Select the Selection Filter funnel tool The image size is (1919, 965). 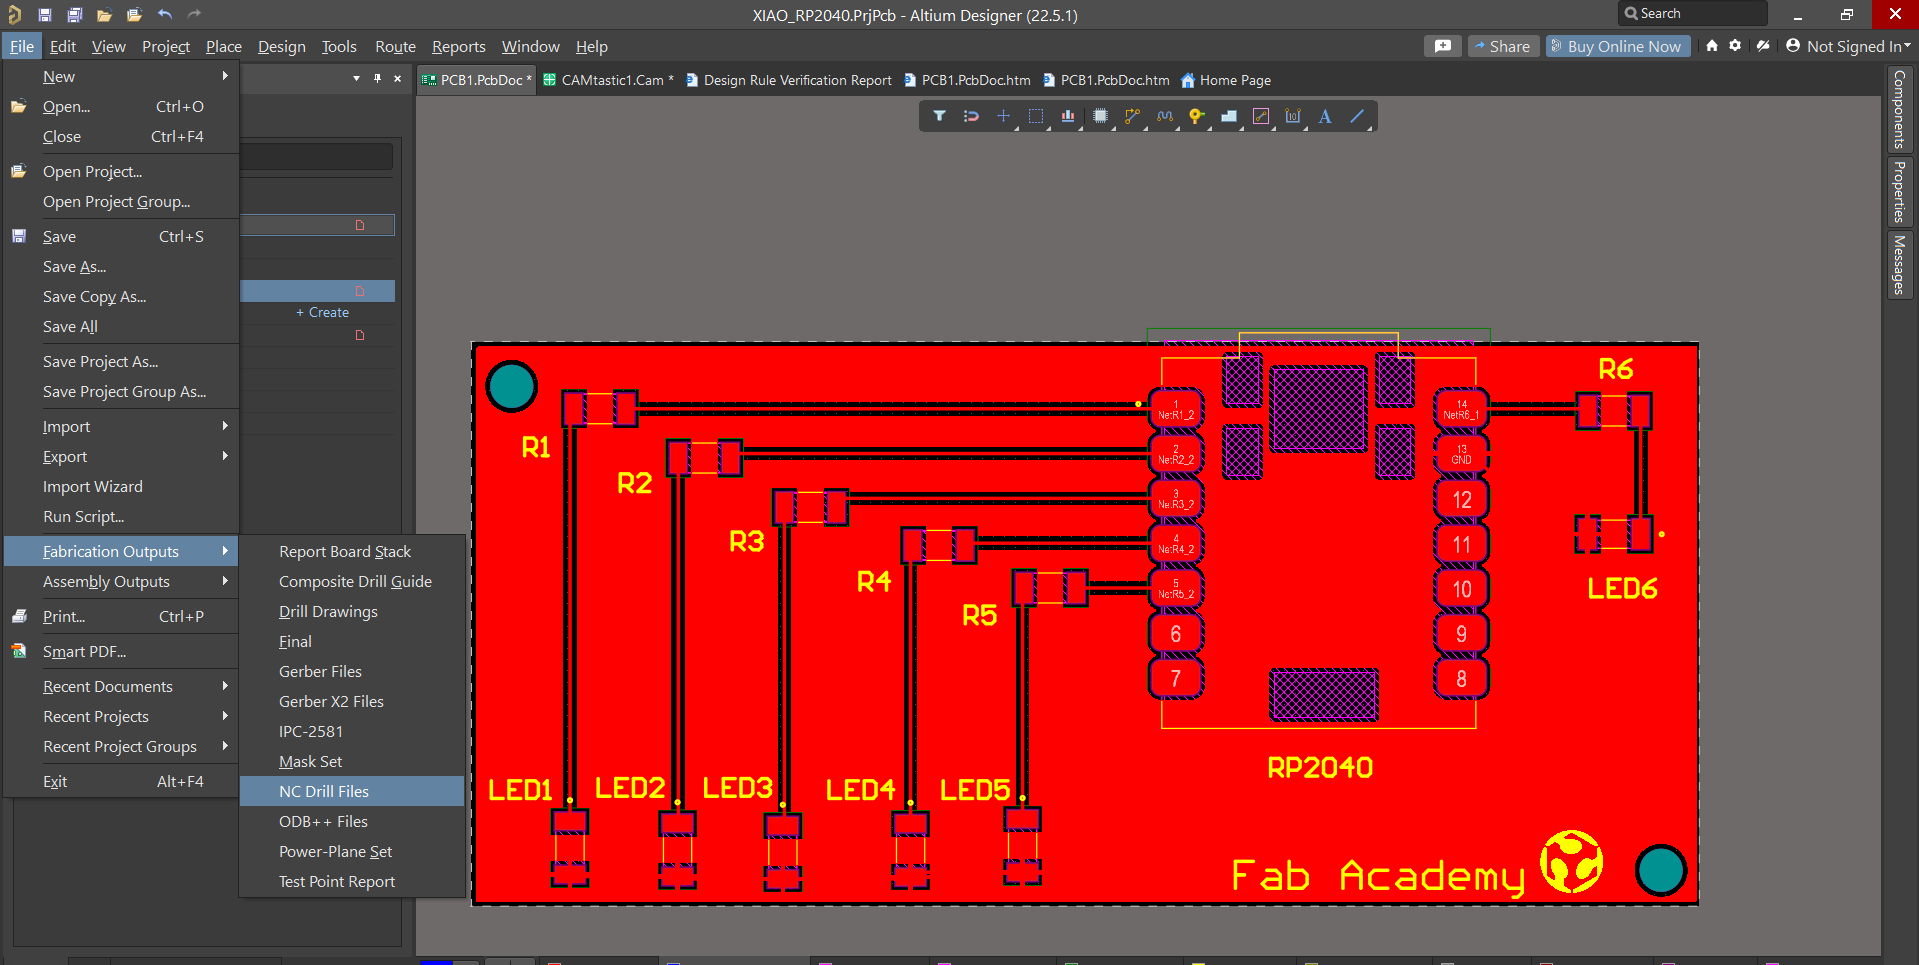coord(940,117)
